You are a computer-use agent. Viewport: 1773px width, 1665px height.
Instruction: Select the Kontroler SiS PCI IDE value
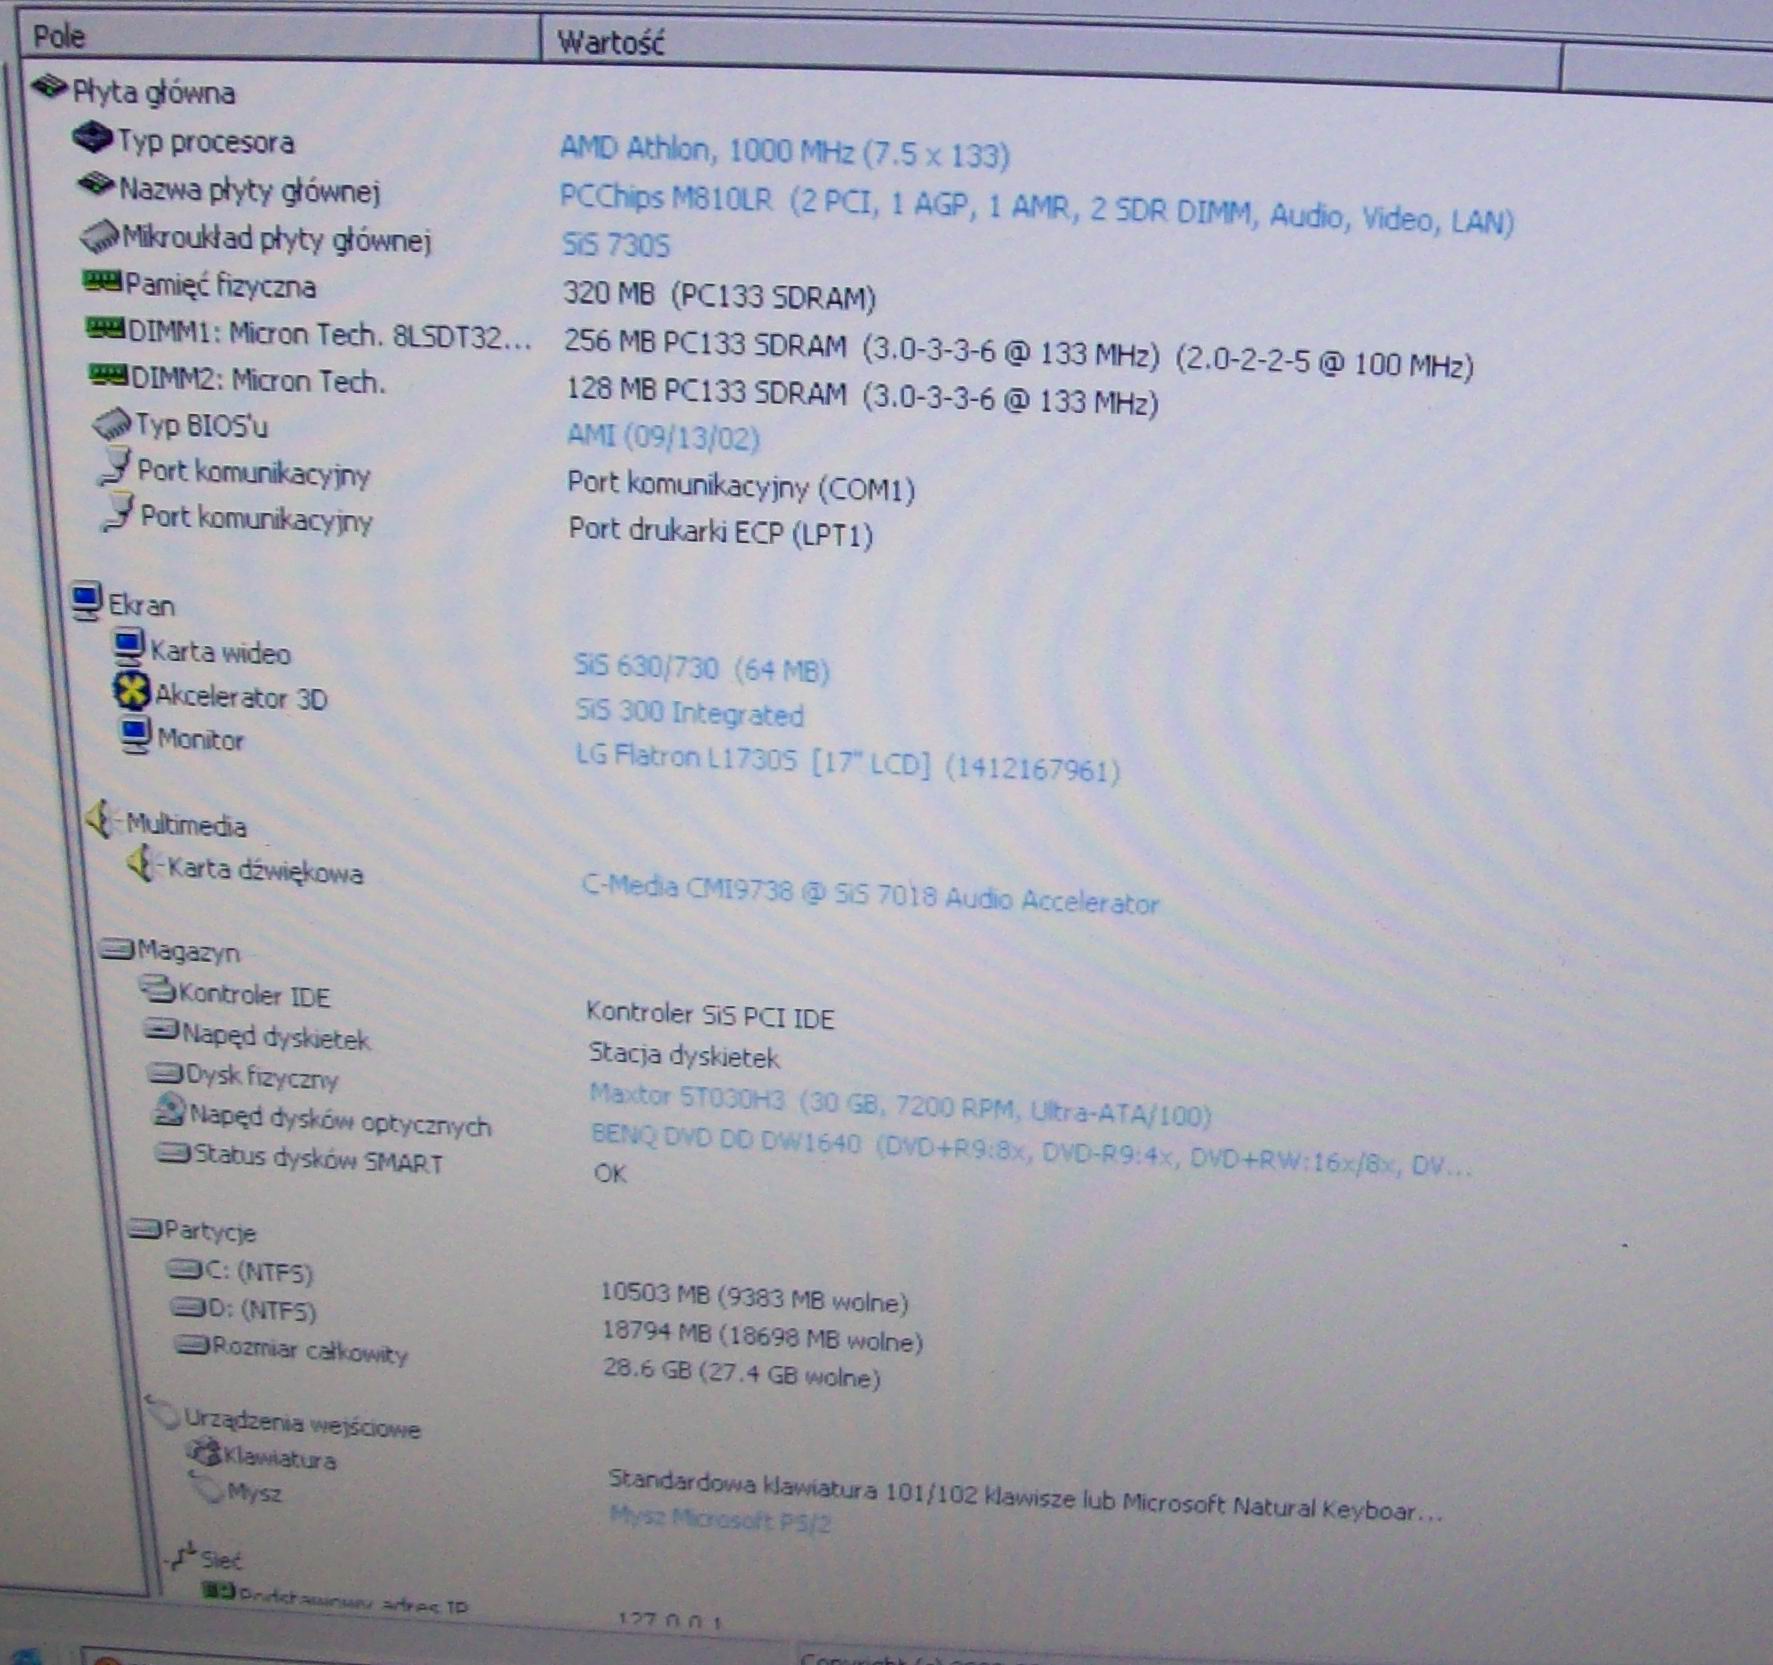pos(710,1015)
